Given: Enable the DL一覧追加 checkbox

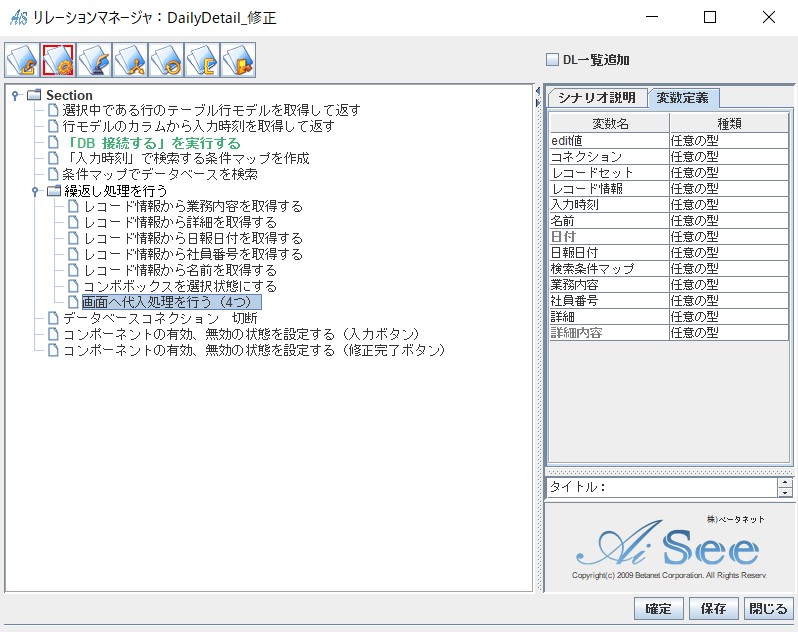Looking at the screenshot, I should pyautogui.click(x=552, y=60).
